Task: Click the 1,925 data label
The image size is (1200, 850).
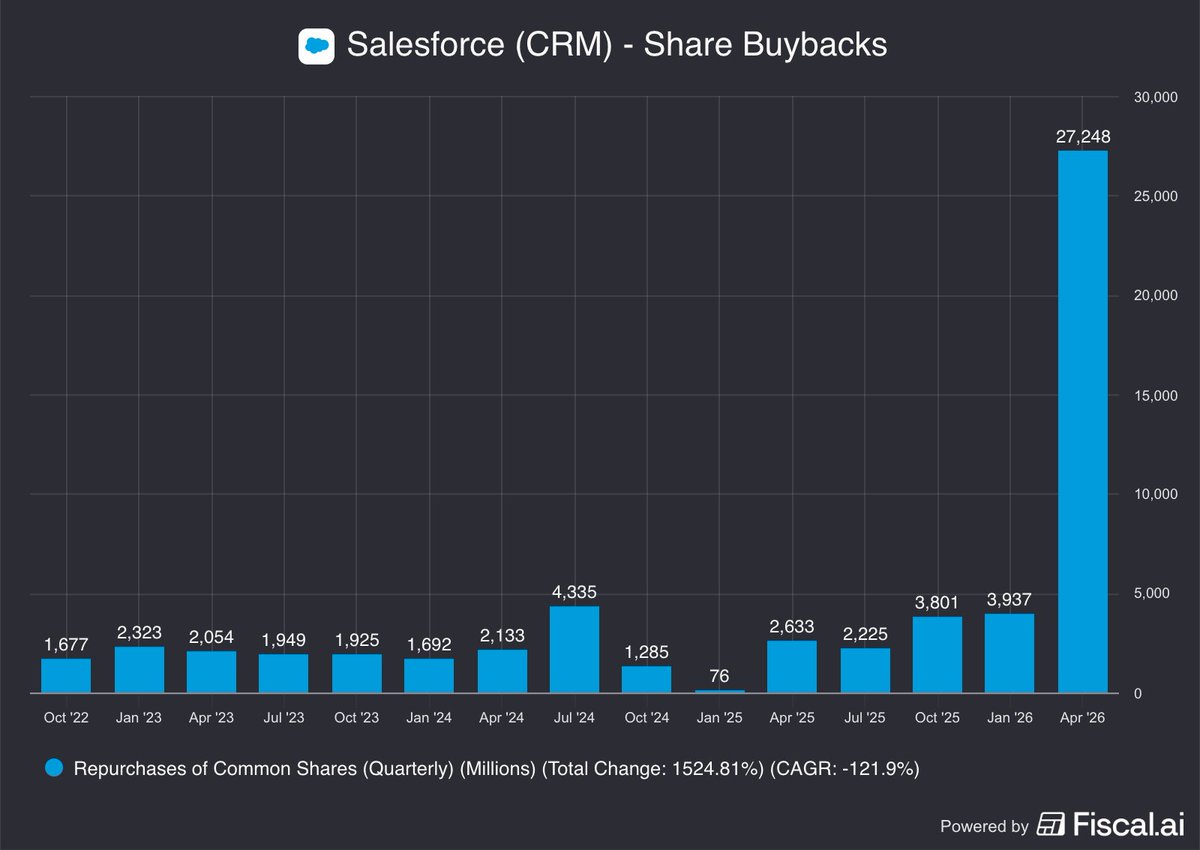Action: point(357,639)
